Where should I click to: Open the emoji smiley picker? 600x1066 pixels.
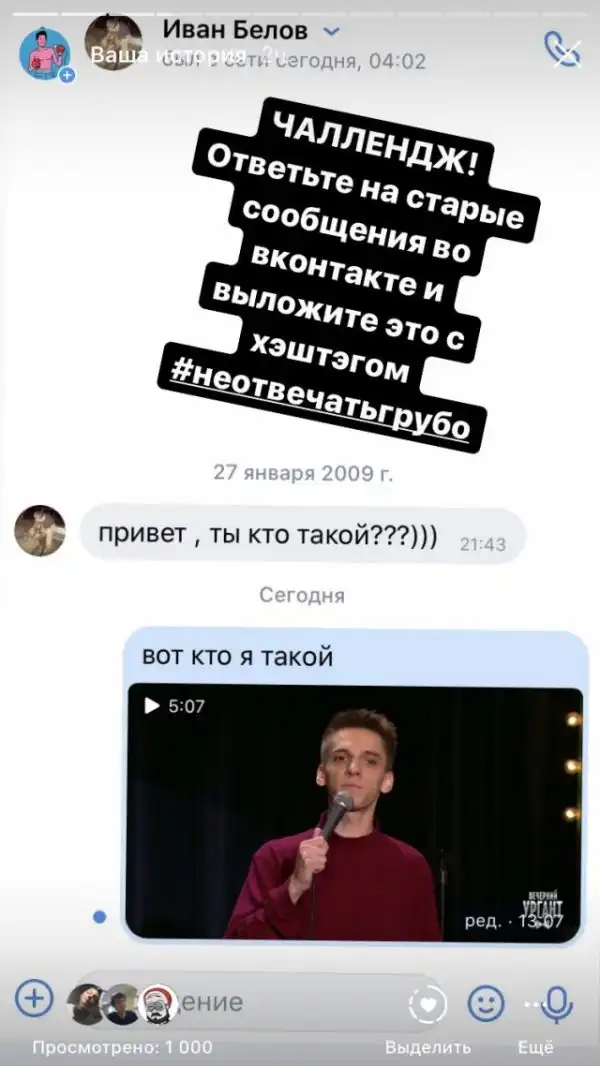pyautogui.click(x=487, y=1003)
